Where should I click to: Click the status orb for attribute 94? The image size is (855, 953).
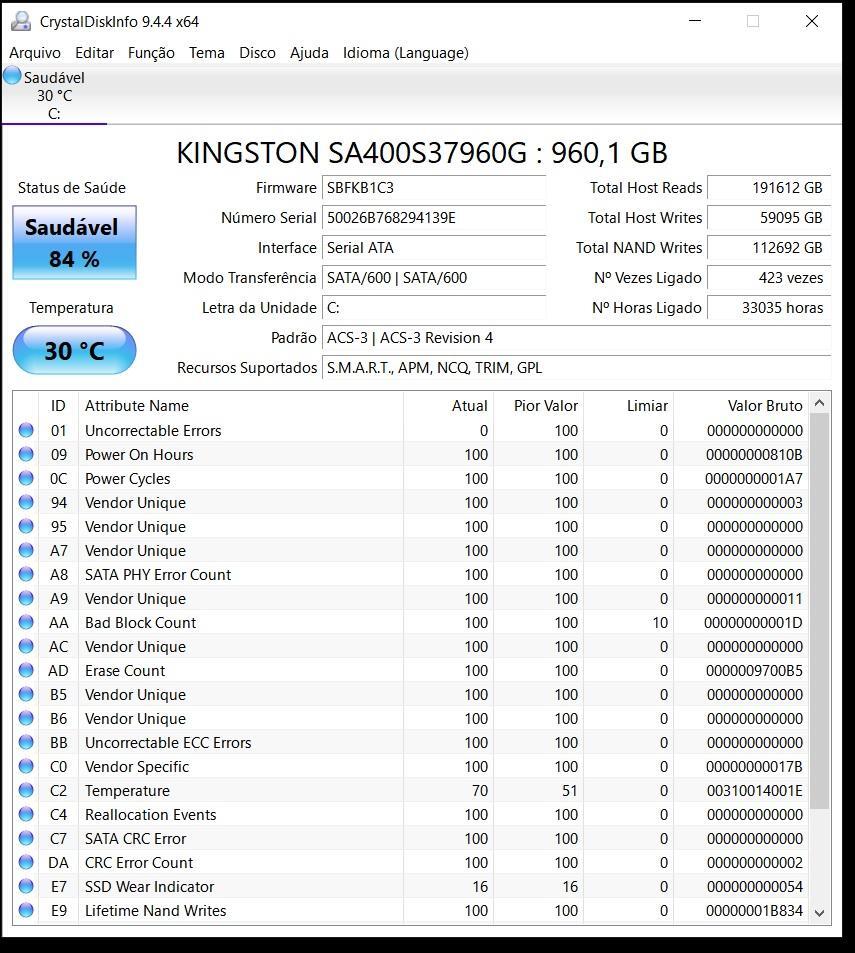(26, 502)
